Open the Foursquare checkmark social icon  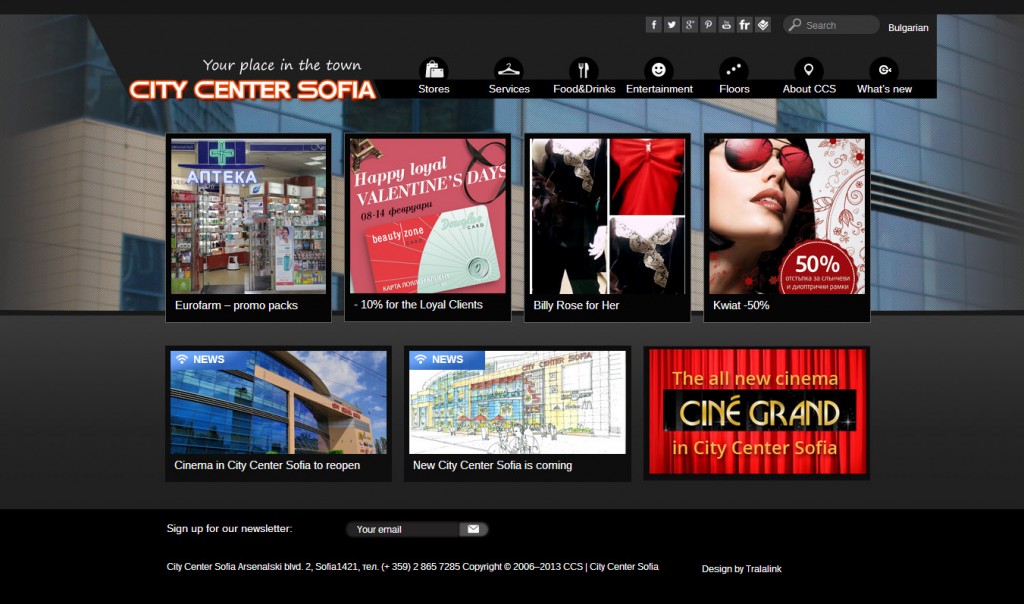click(x=763, y=25)
